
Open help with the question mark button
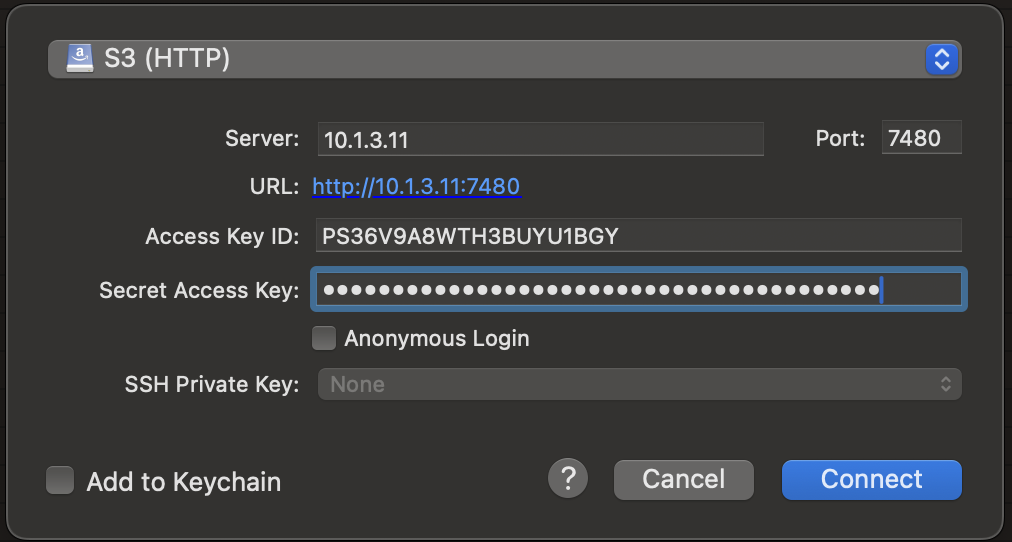pos(568,479)
